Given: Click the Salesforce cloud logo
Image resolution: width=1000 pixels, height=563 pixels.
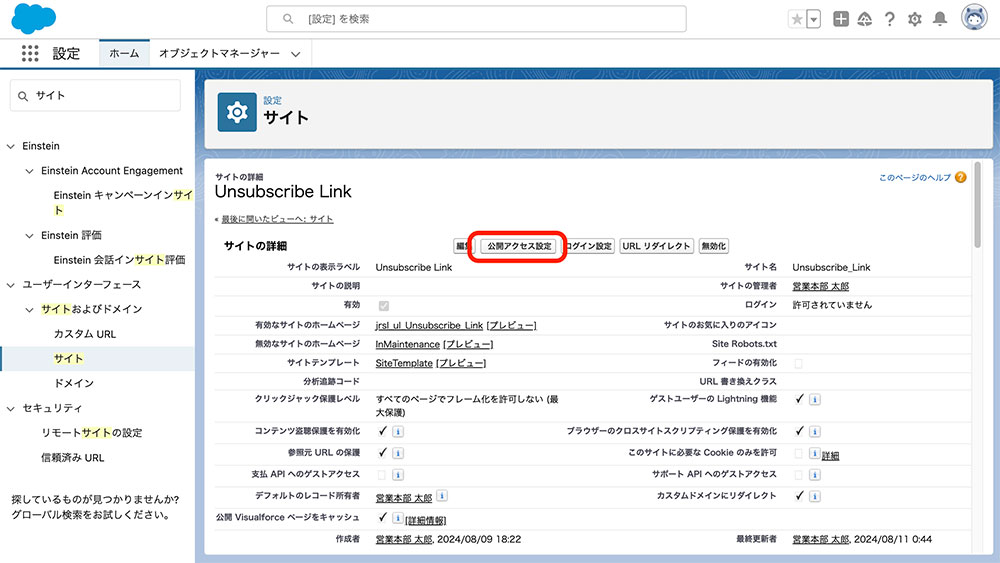Looking at the screenshot, I should [33, 18].
